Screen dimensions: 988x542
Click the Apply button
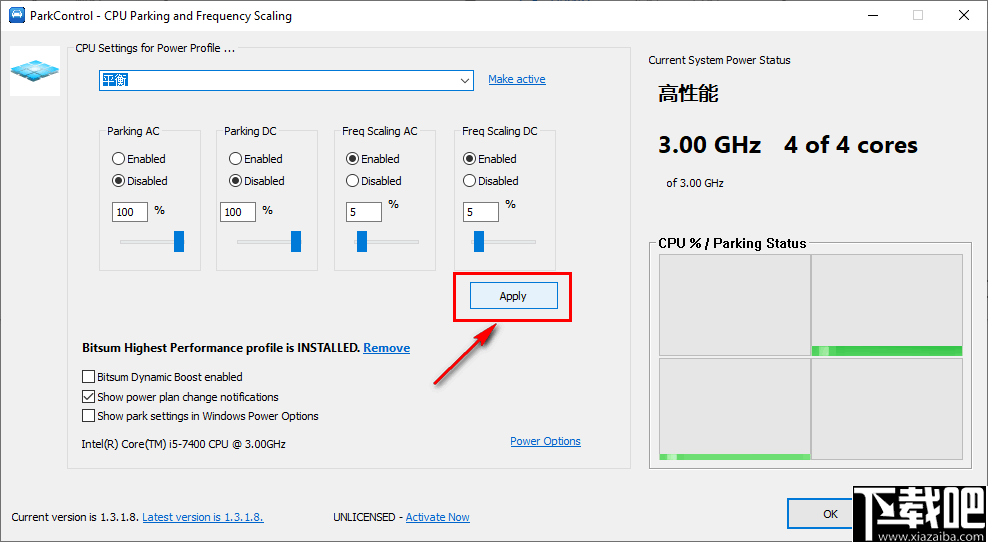[x=514, y=296]
